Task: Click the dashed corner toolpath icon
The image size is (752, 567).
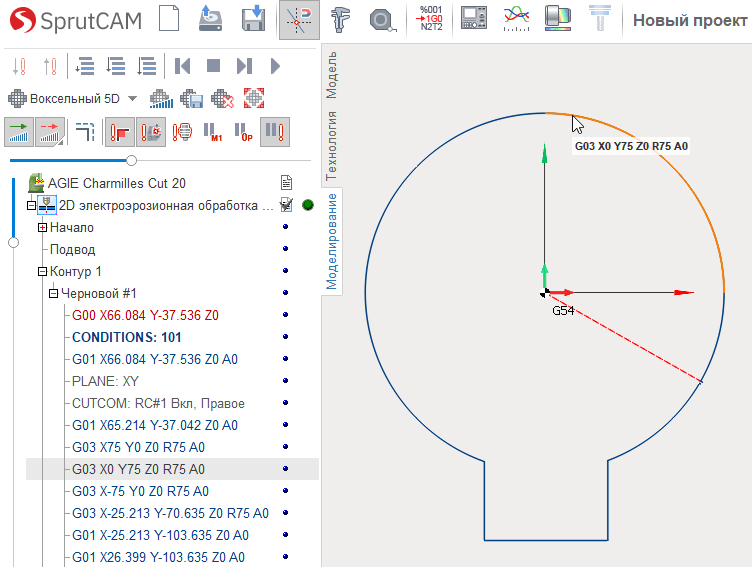Action: click(85, 131)
